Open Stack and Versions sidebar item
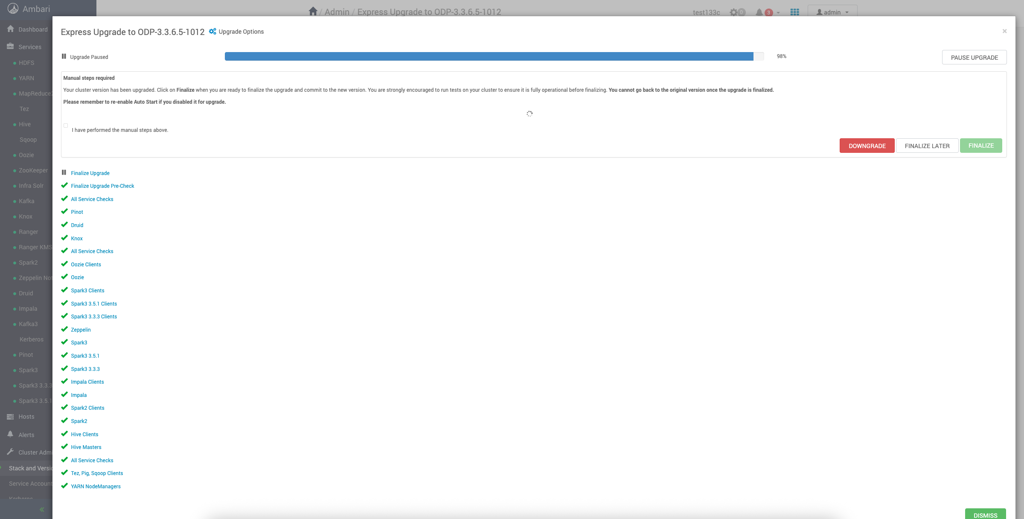Viewport: 1024px width, 519px height. pyautogui.click(x=30, y=468)
